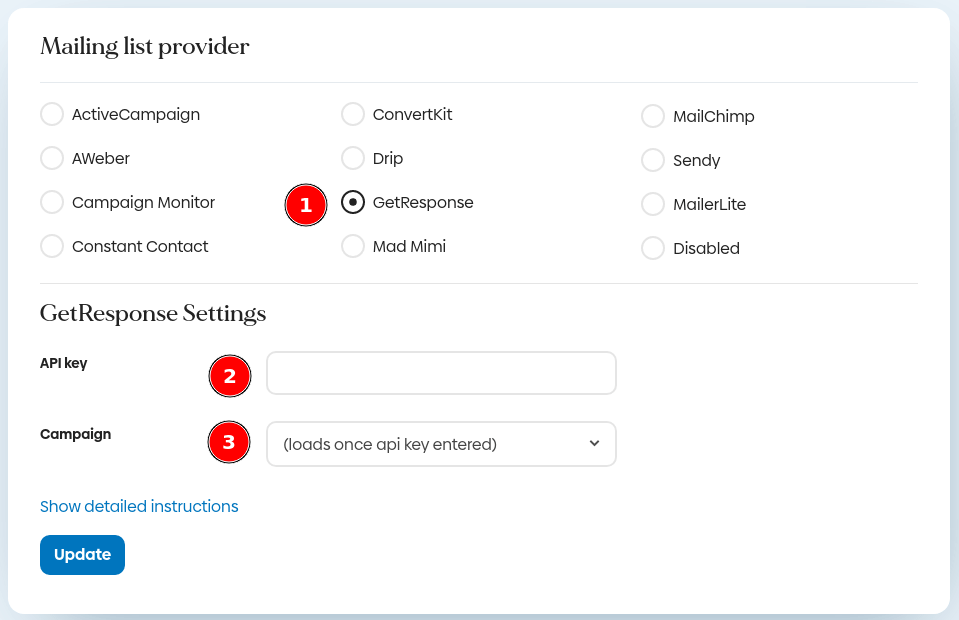Click the red step 1 marker
The height and width of the screenshot is (620, 959).
click(306, 205)
